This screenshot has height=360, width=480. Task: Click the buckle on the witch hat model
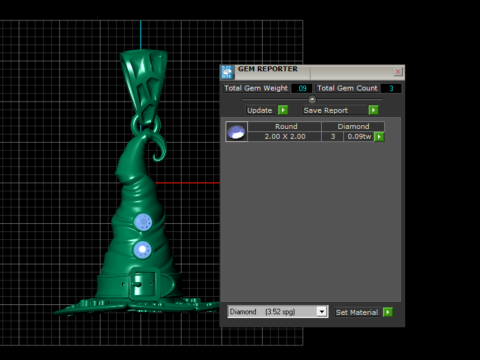(144, 284)
